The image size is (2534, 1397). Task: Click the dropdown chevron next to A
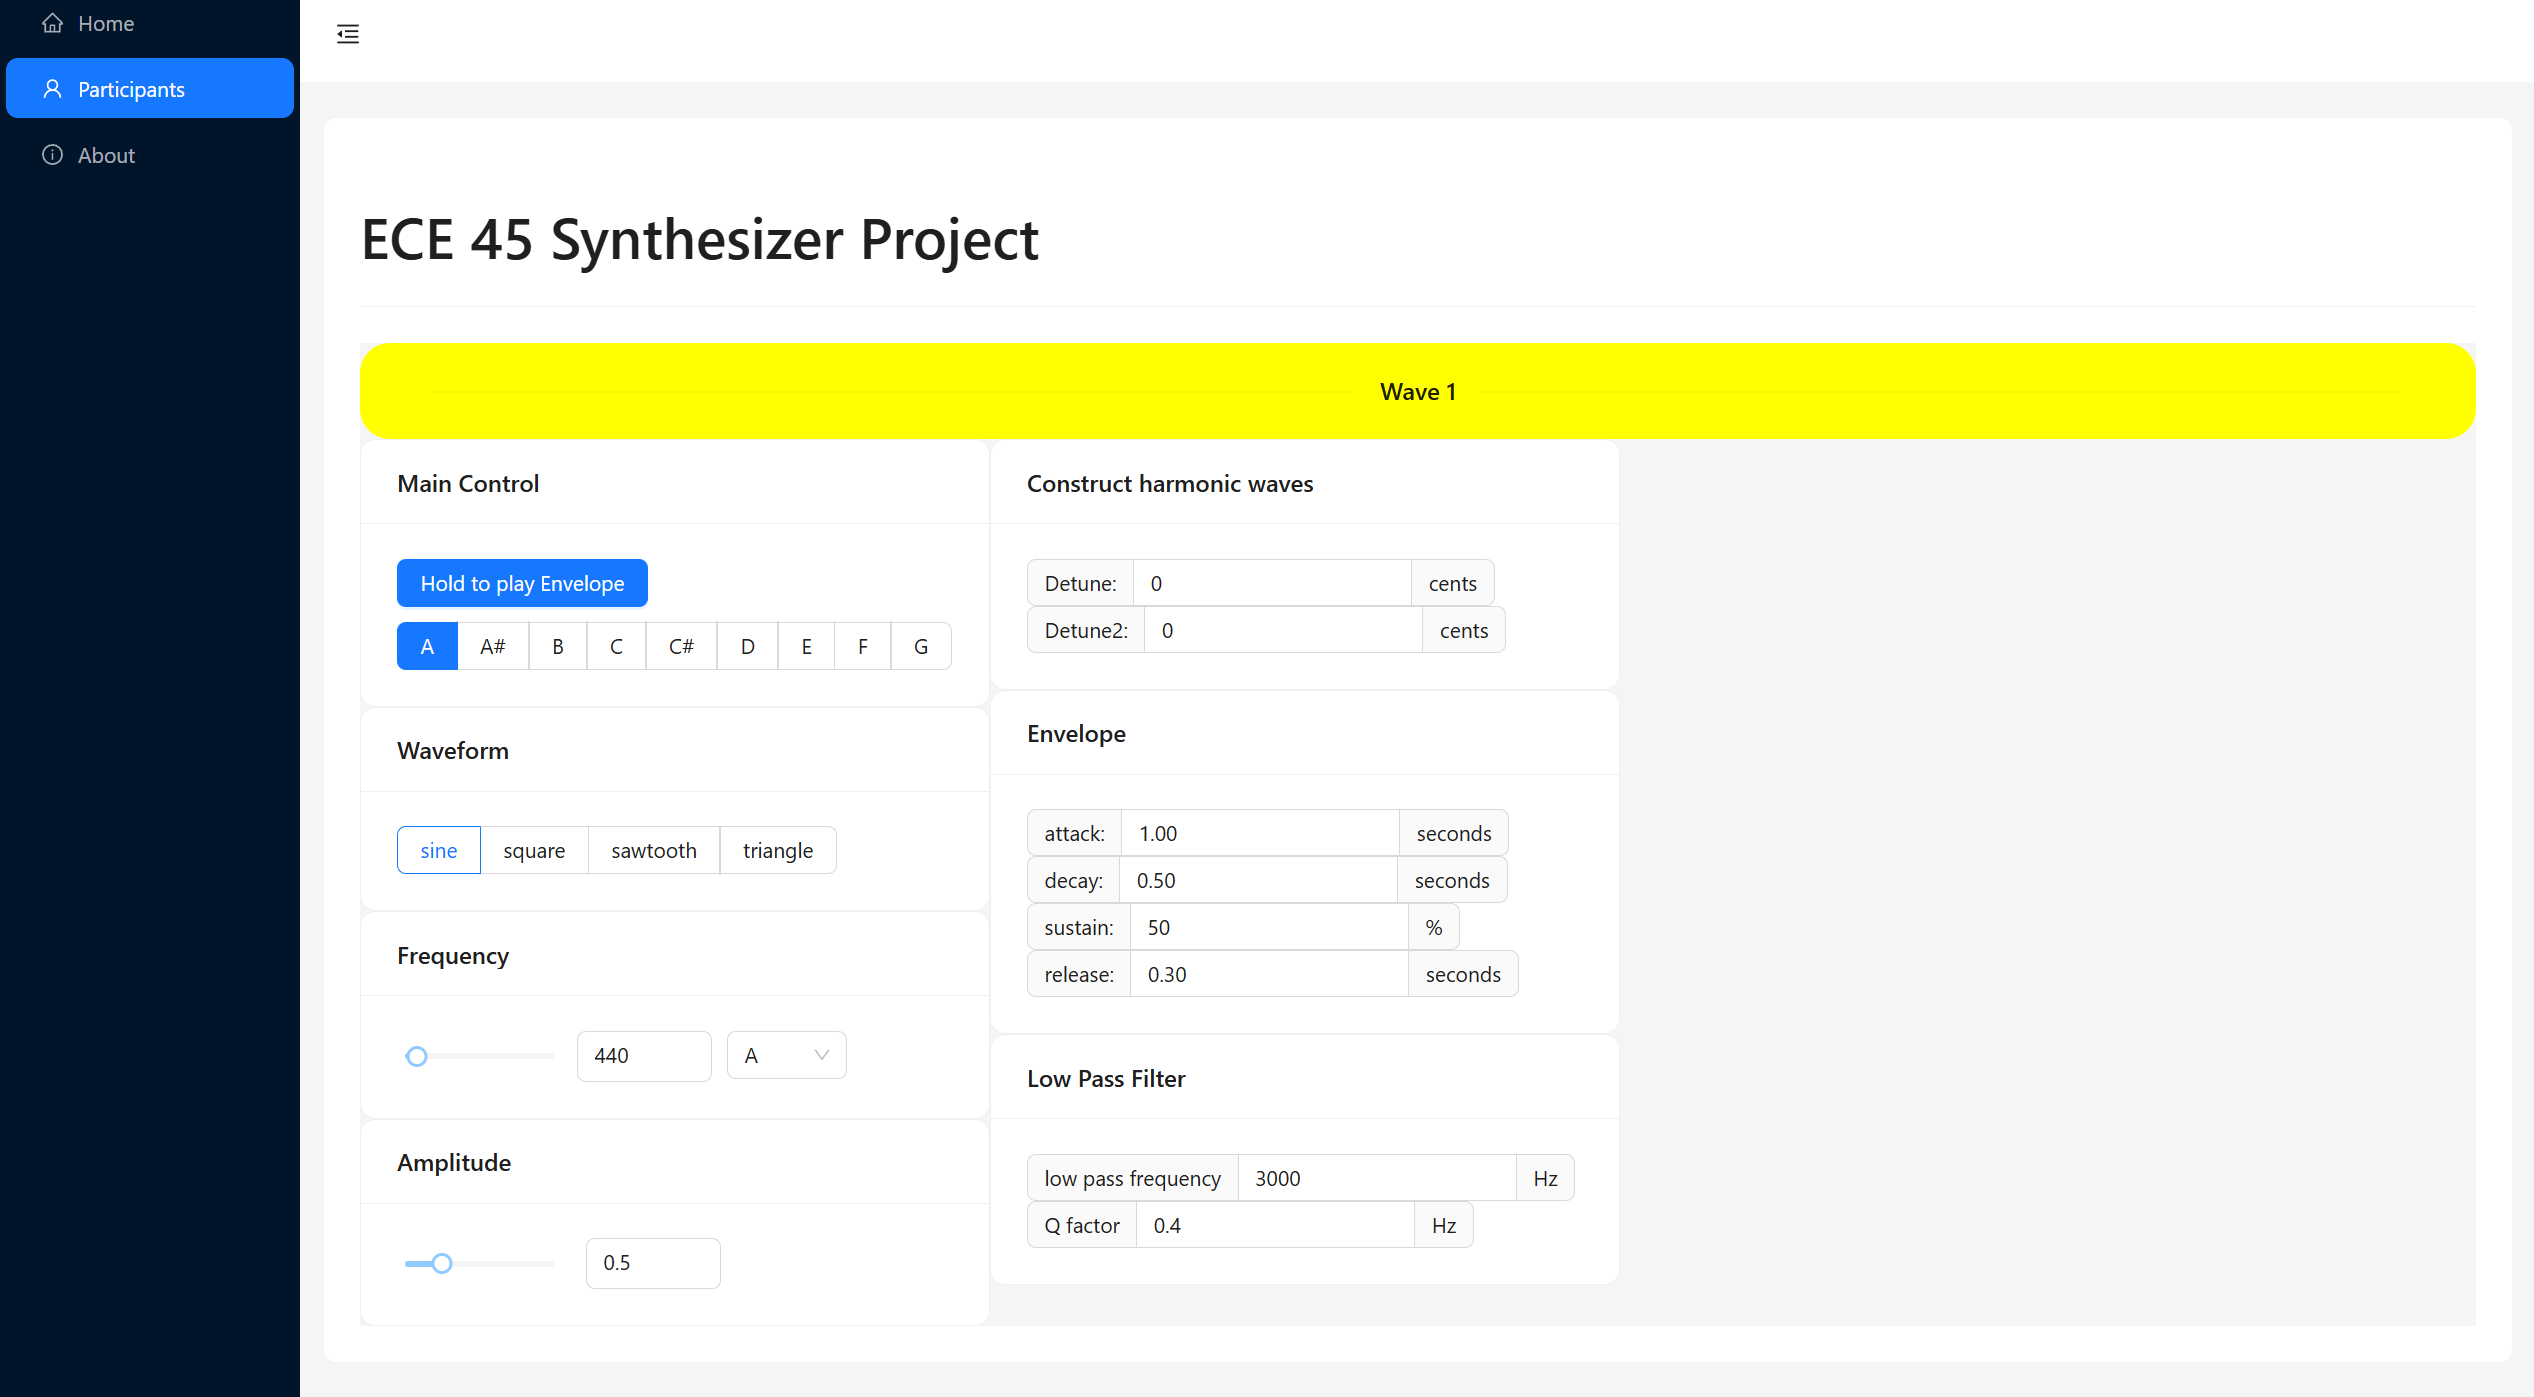pos(821,1055)
